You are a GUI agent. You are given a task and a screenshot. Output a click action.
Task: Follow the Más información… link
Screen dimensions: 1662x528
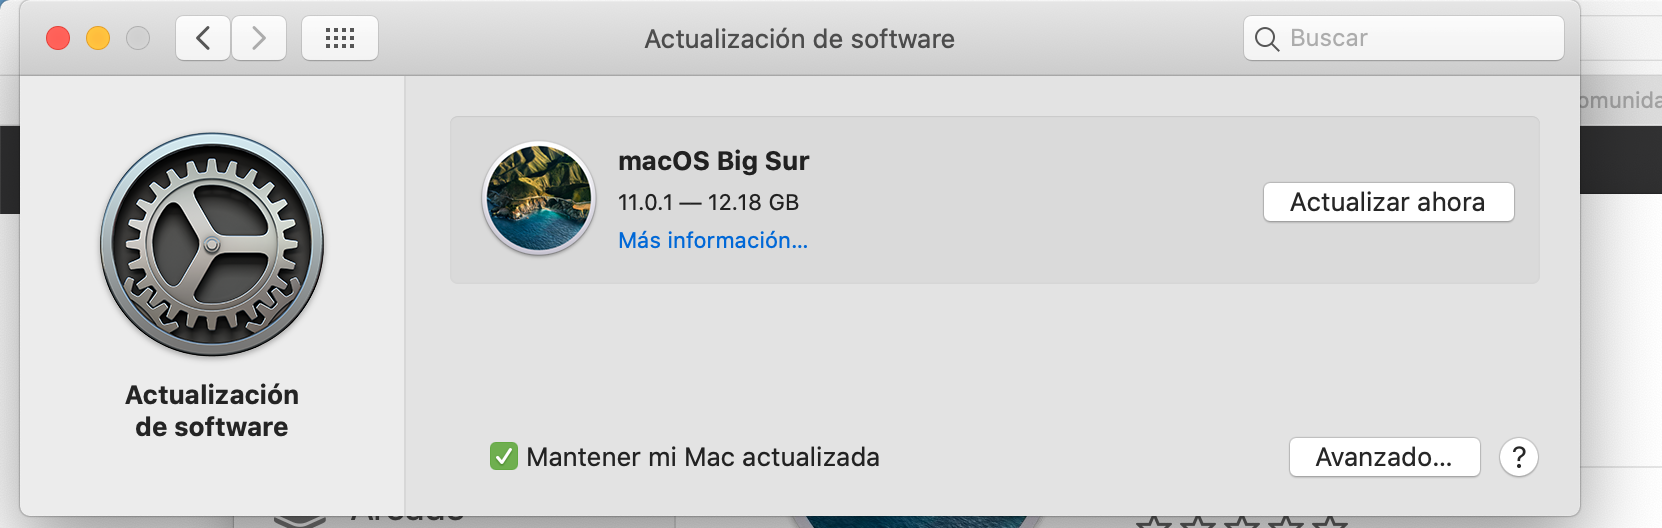(x=713, y=241)
